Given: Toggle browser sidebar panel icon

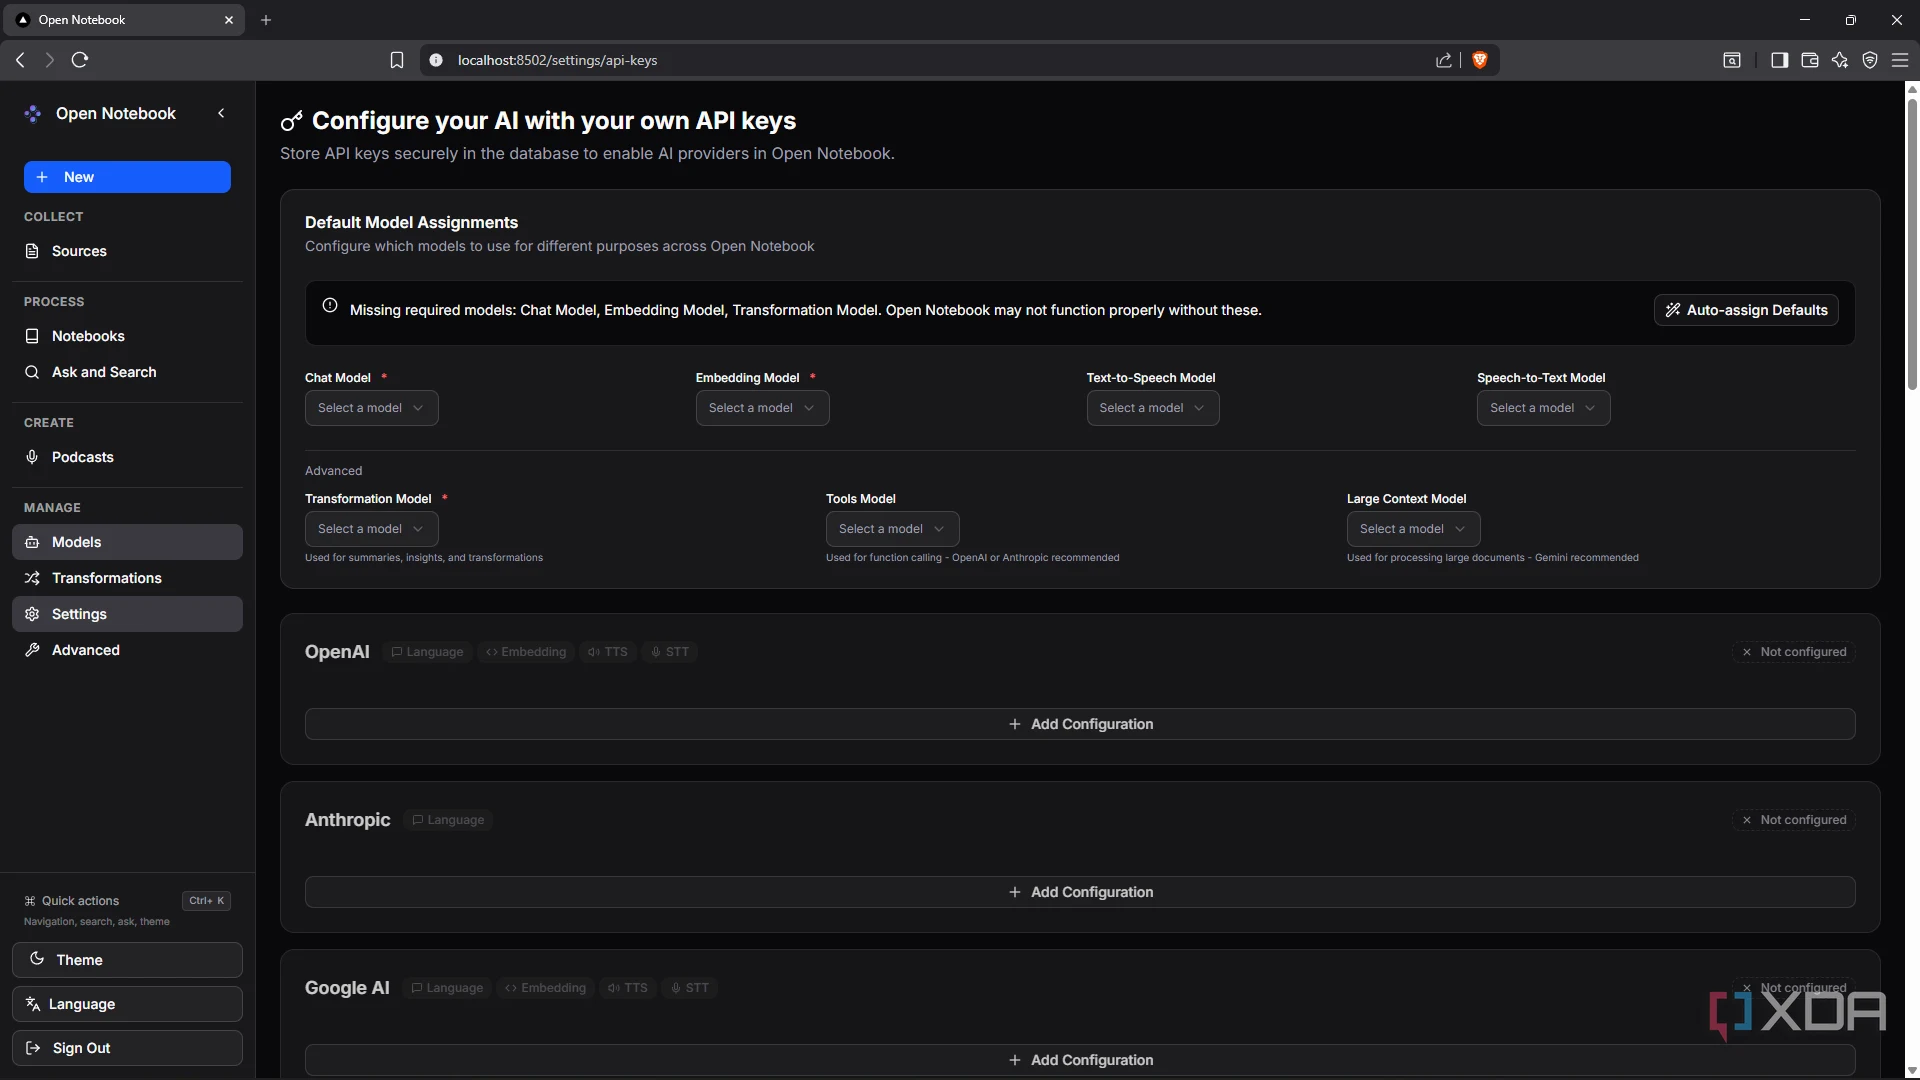Looking at the screenshot, I should (x=1779, y=60).
